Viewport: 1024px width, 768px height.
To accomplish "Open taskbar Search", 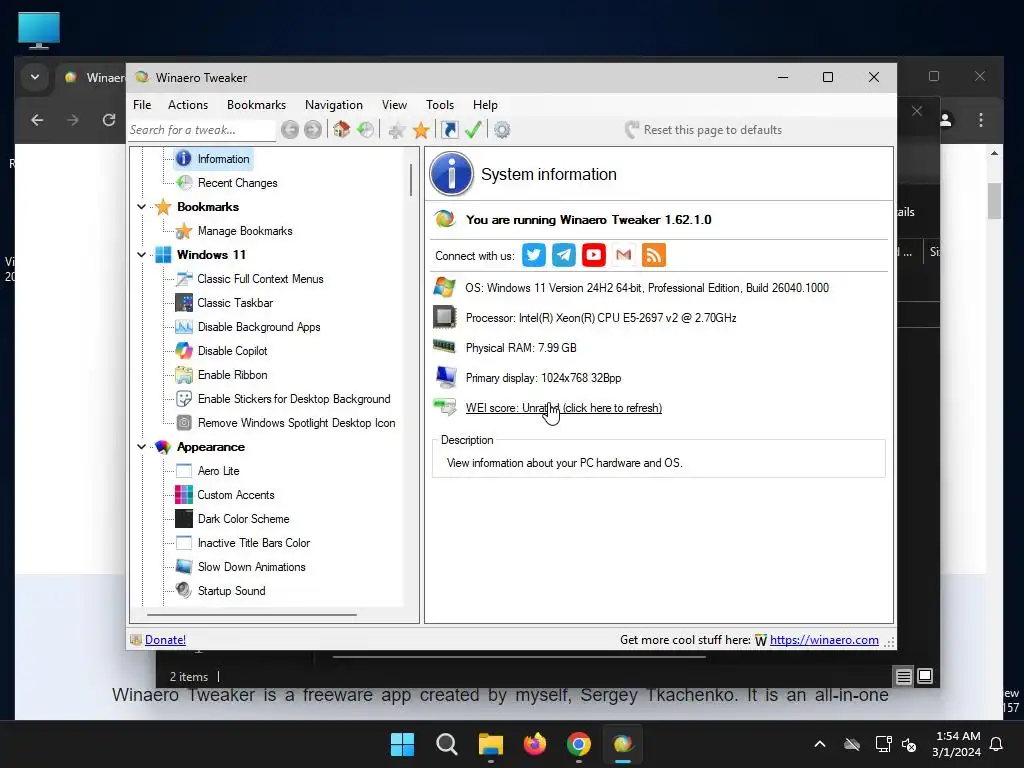I will click(447, 744).
